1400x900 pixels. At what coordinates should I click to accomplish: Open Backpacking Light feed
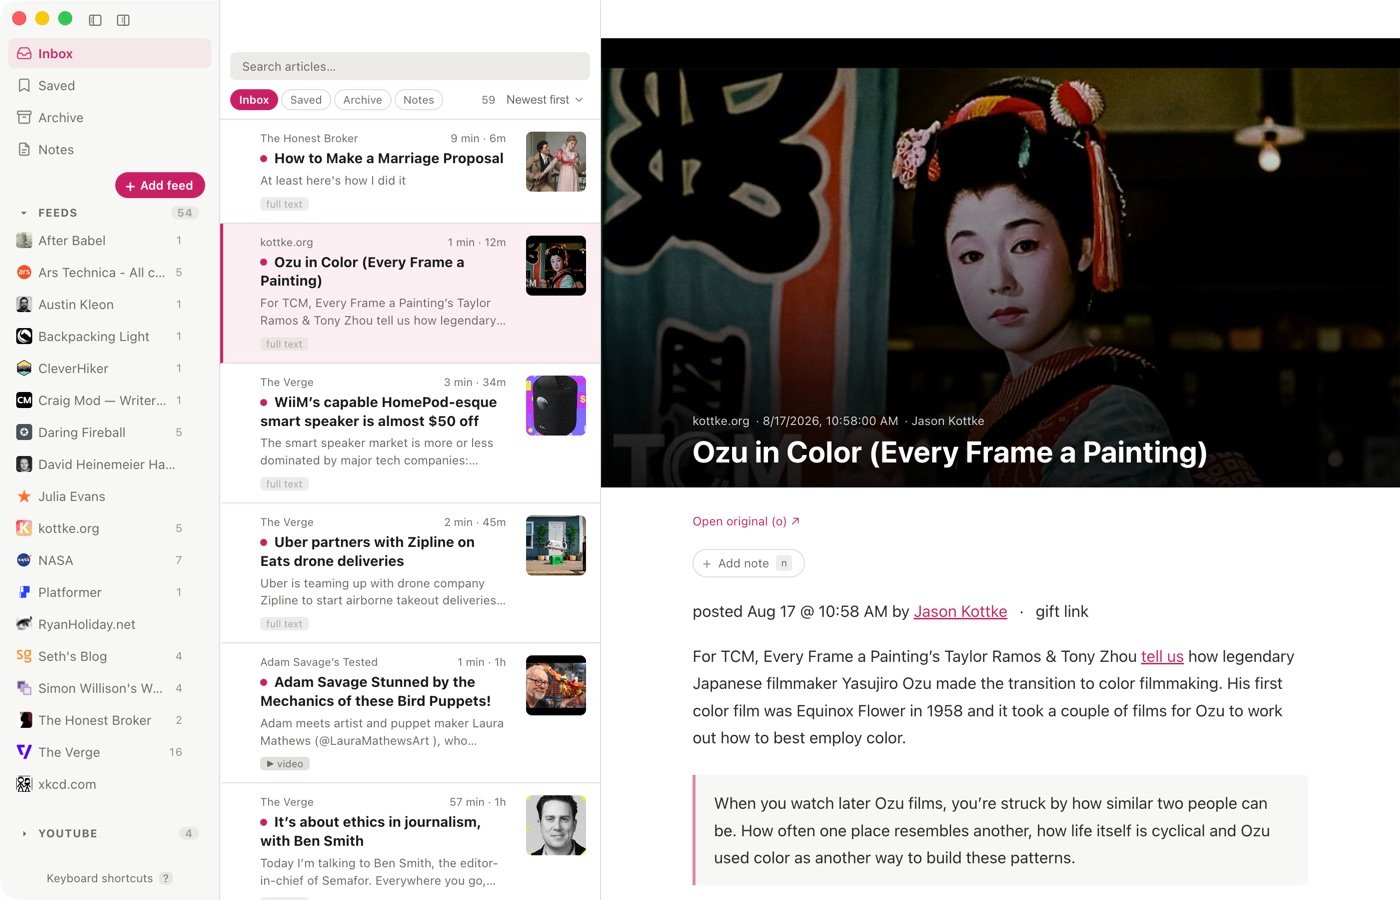pyautogui.click(x=110, y=337)
